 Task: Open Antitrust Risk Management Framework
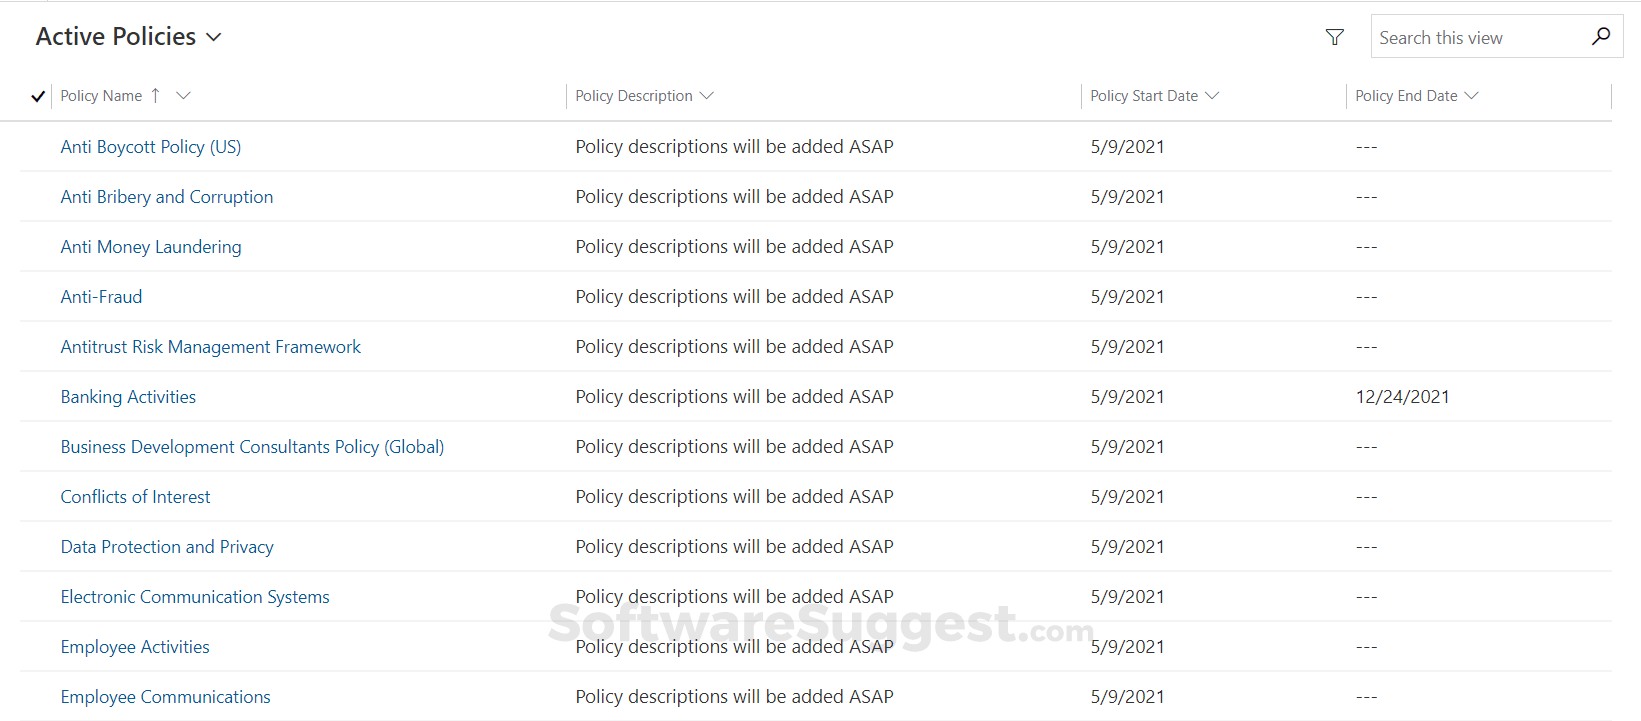(x=211, y=347)
